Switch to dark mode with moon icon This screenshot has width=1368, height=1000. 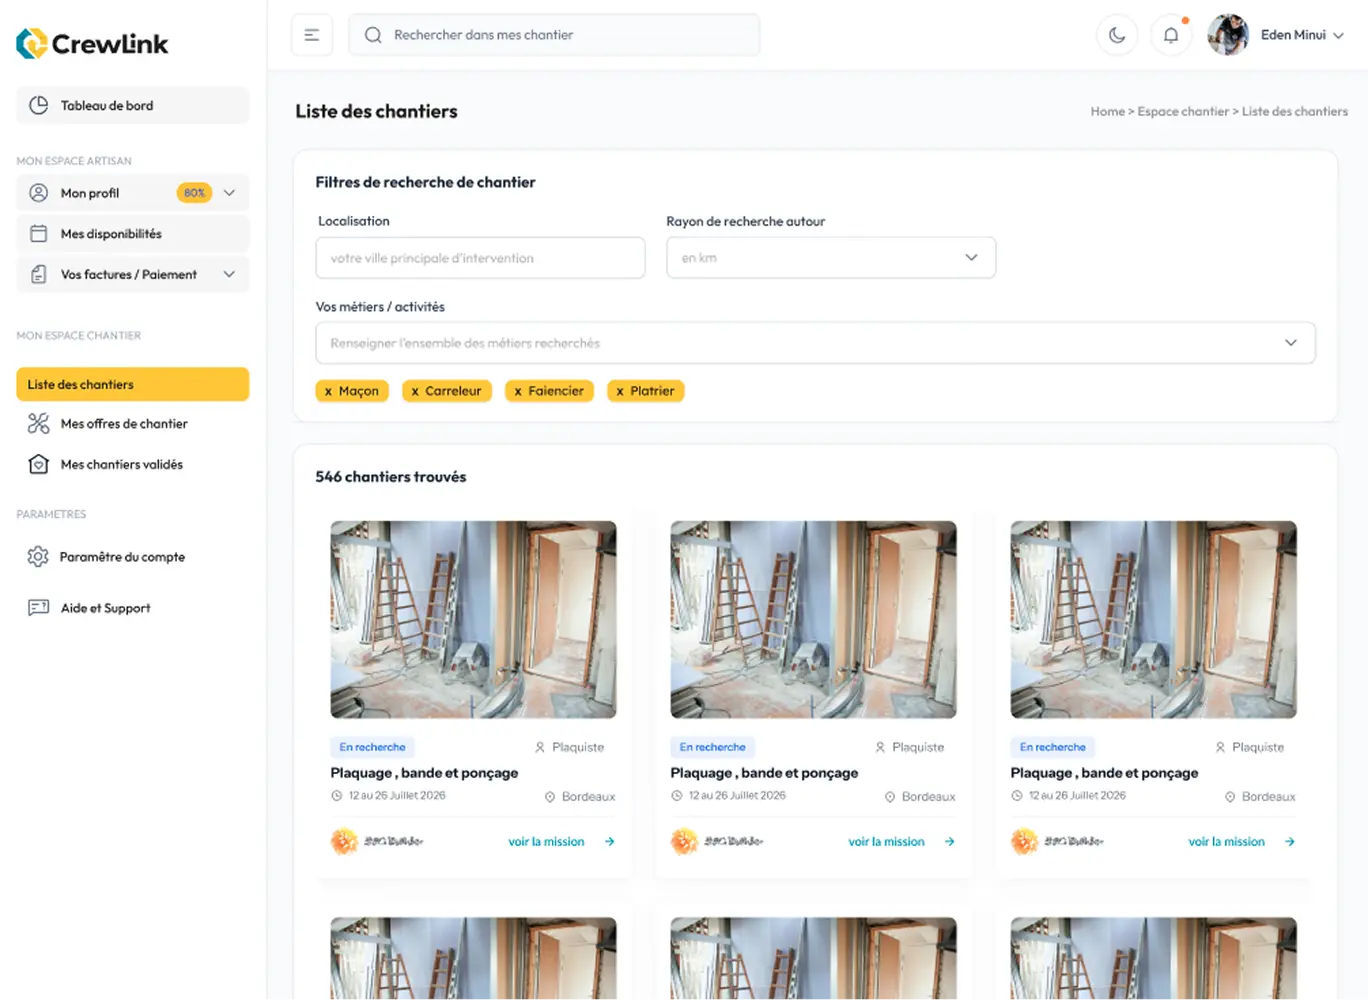coord(1117,35)
